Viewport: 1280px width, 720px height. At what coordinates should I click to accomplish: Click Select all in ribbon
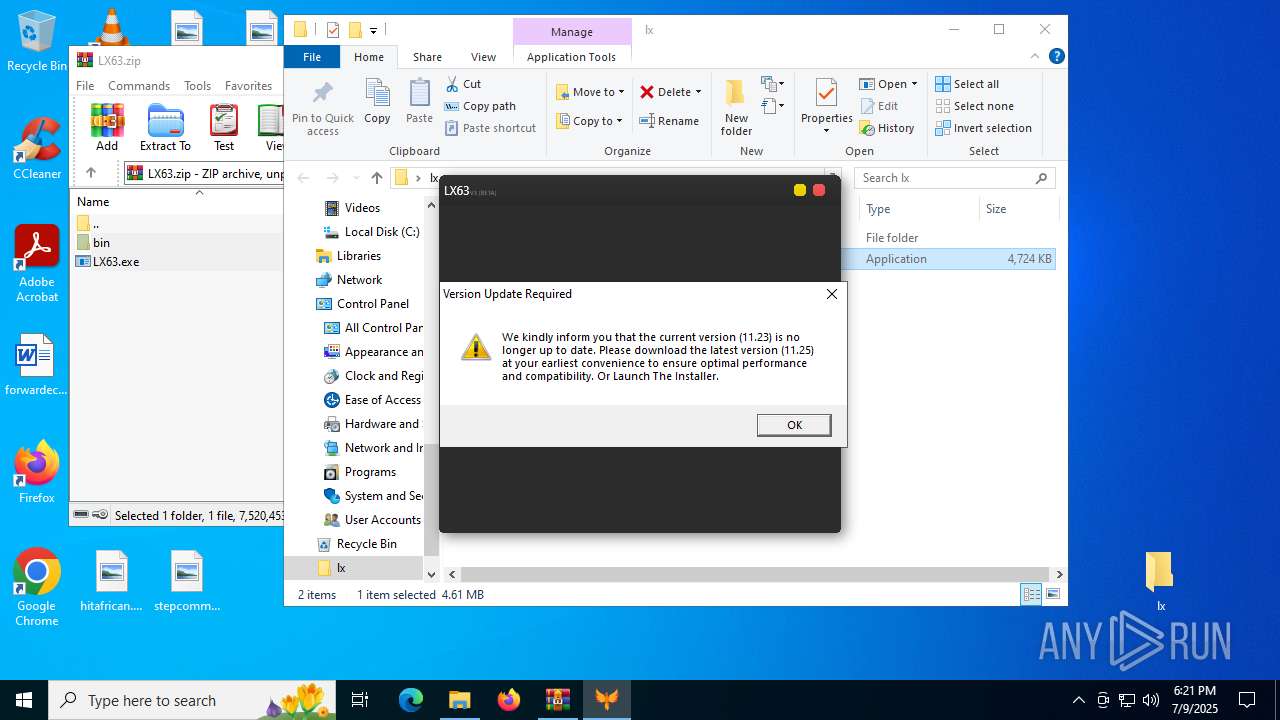[x=967, y=84]
